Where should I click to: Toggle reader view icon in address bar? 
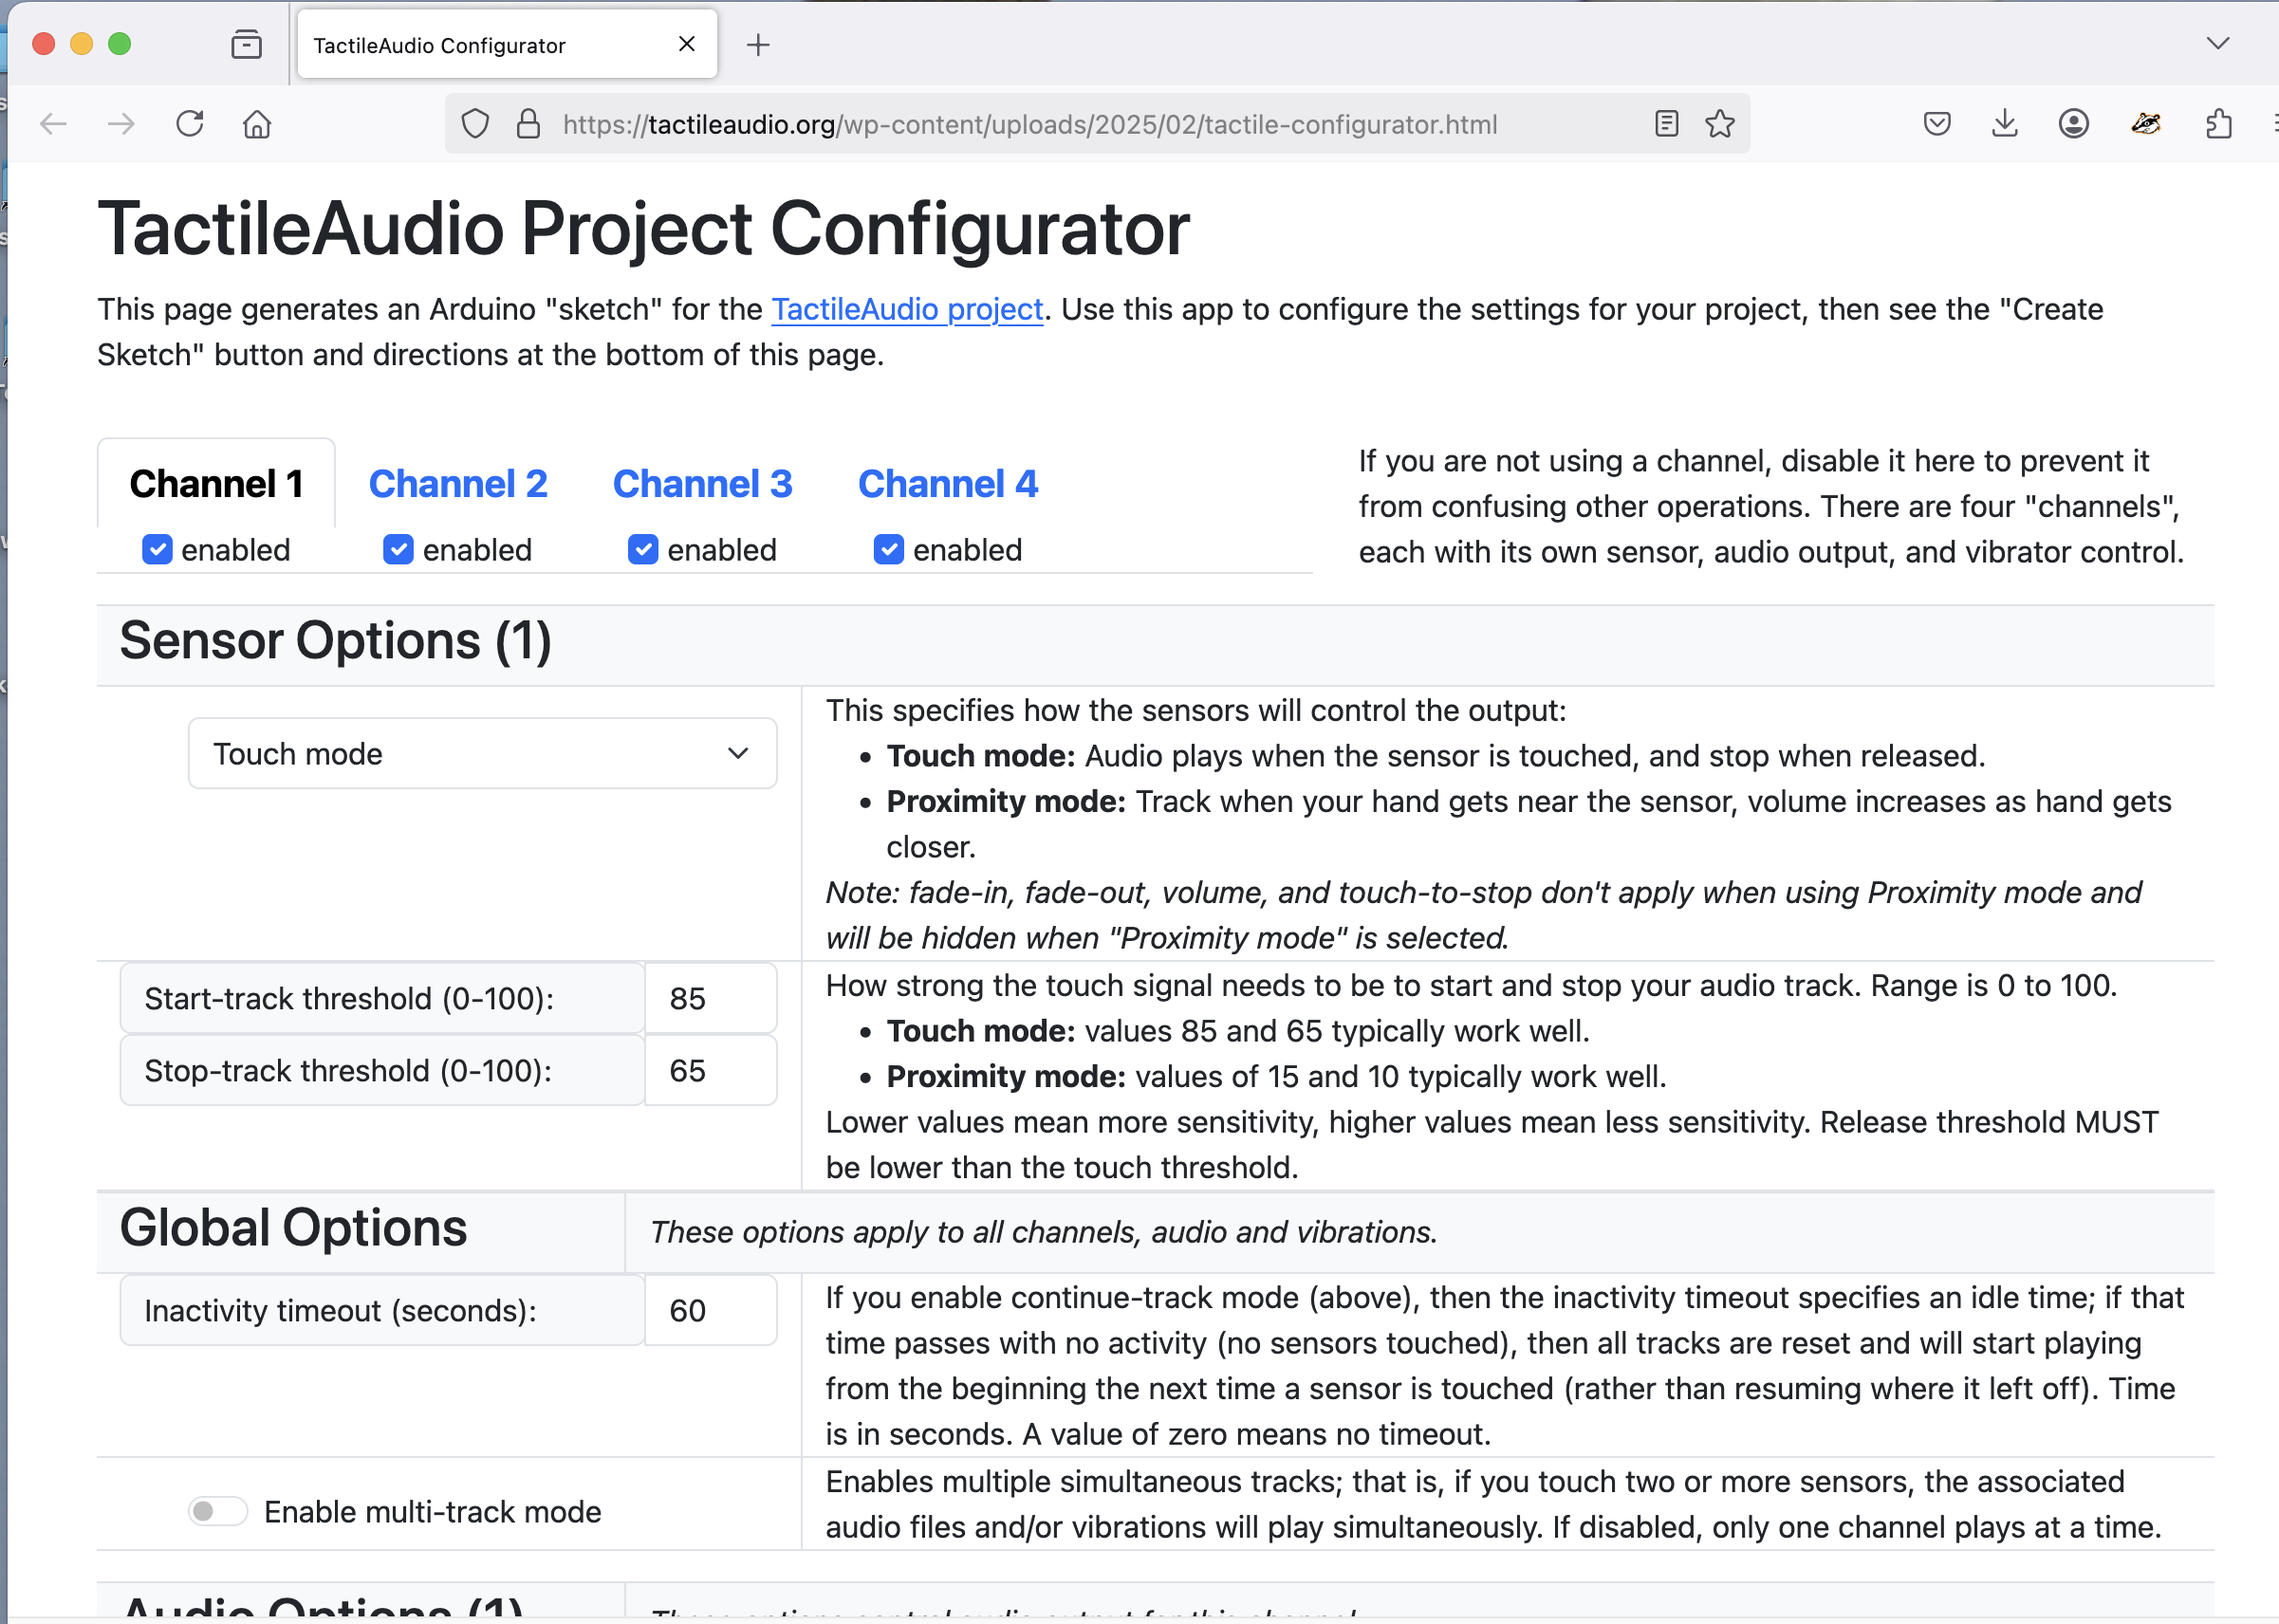point(1666,124)
